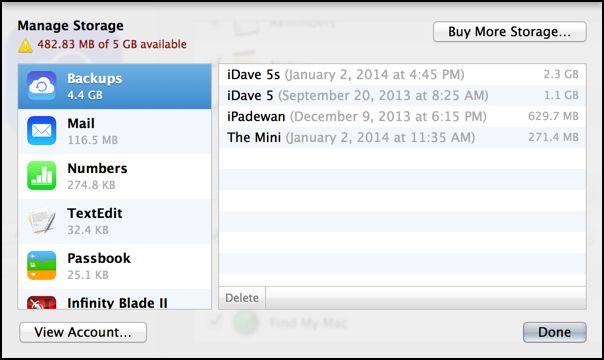The width and height of the screenshot is (604, 360).
Task: Click the green Numbers chart icon
Action: (x=42, y=176)
